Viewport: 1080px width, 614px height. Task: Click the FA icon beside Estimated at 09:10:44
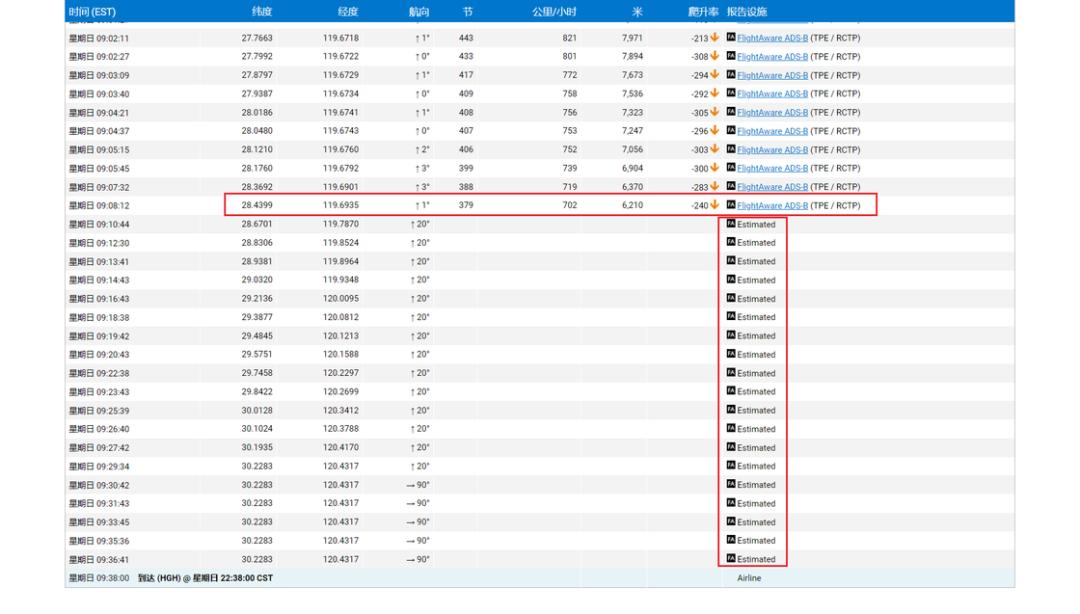click(731, 223)
